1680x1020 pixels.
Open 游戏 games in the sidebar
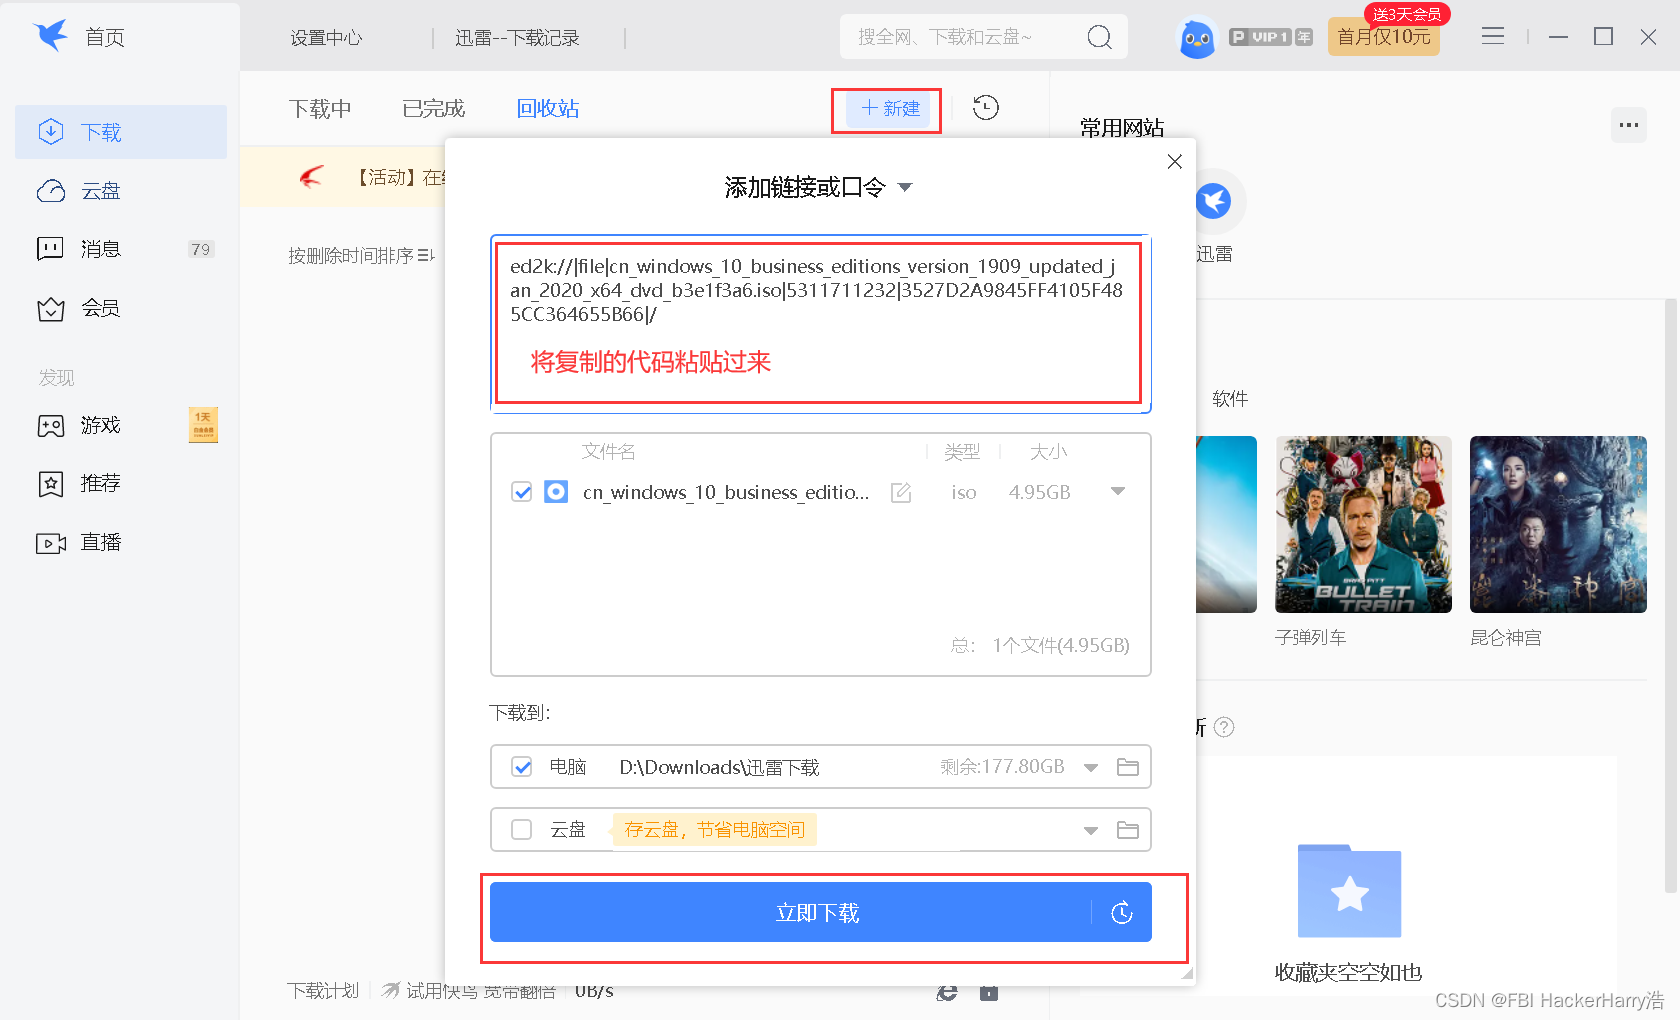(79, 426)
